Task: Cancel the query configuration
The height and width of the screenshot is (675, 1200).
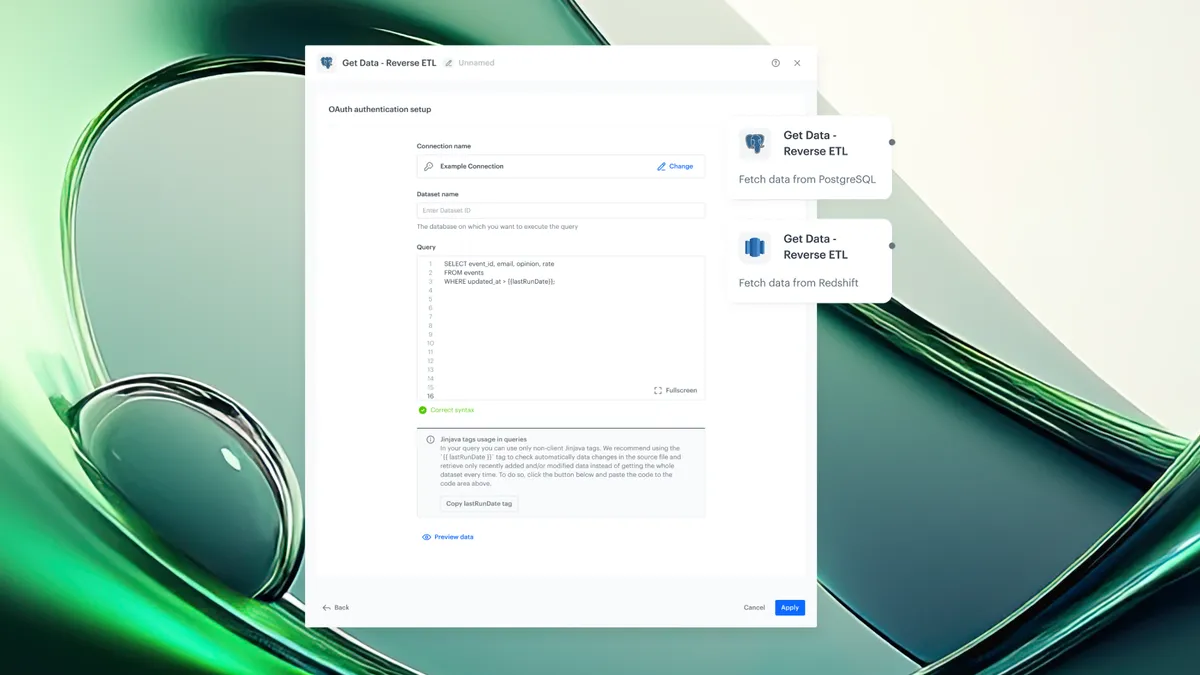Action: tap(754, 608)
